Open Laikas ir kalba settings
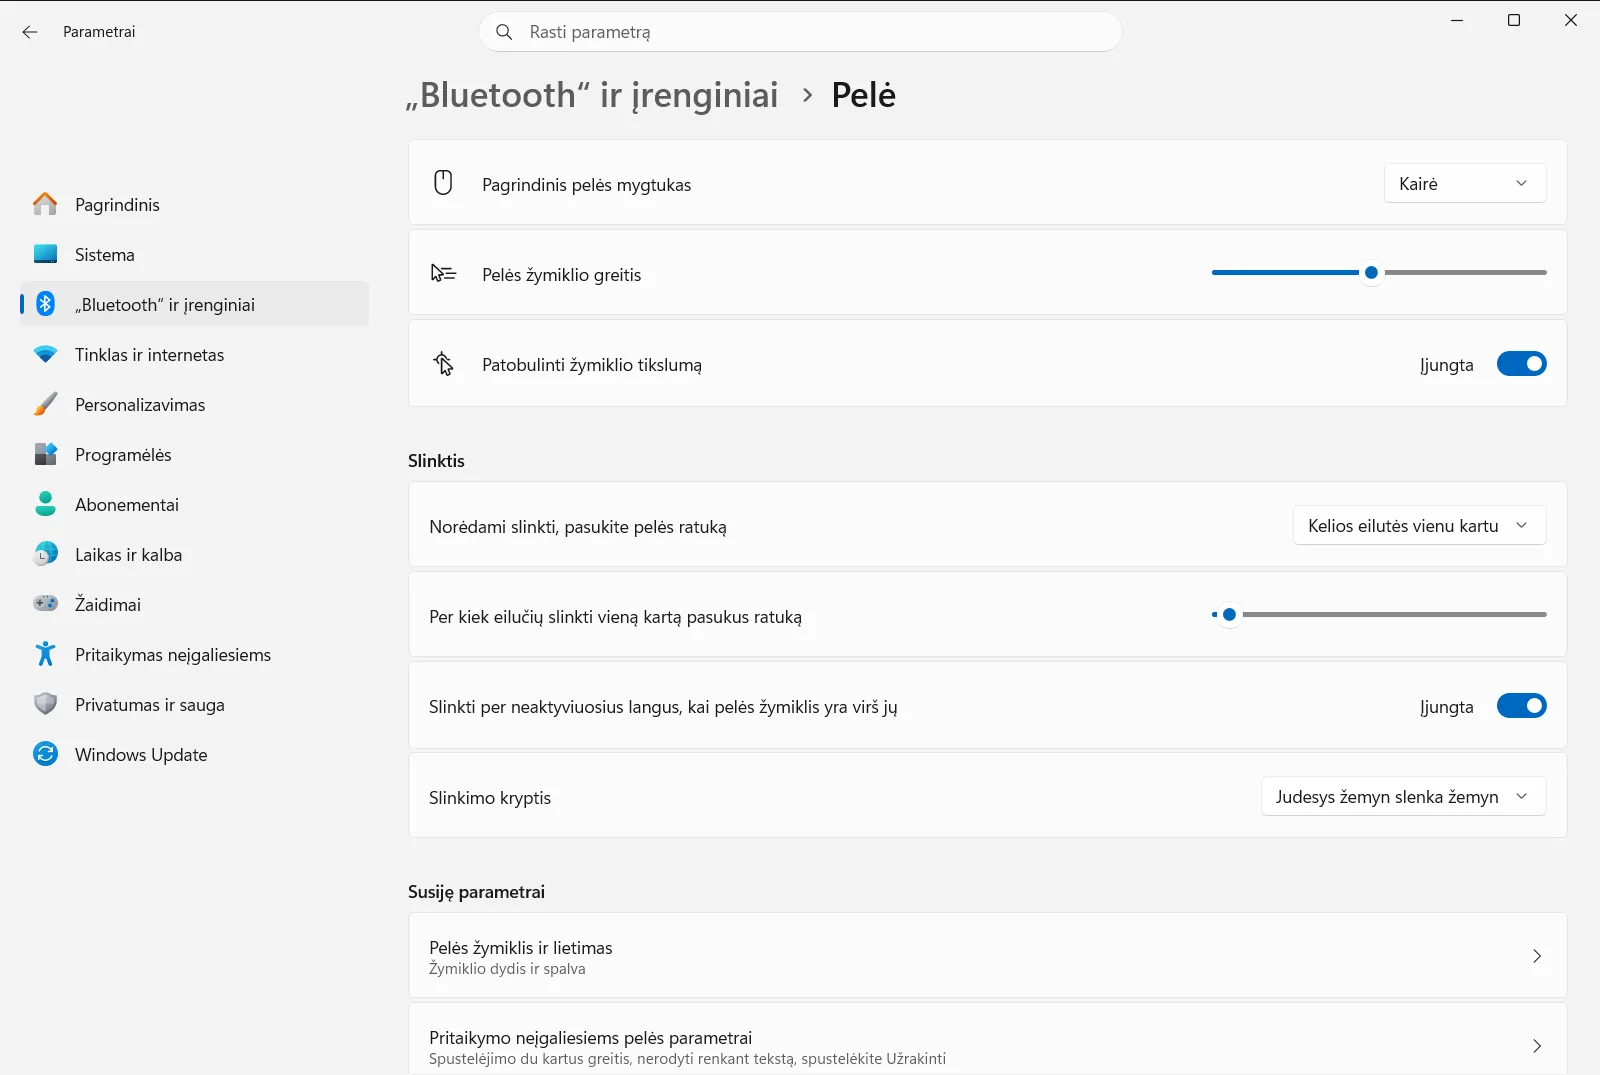The height and width of the screenshot is (1075, 1600). coord(194,554)
